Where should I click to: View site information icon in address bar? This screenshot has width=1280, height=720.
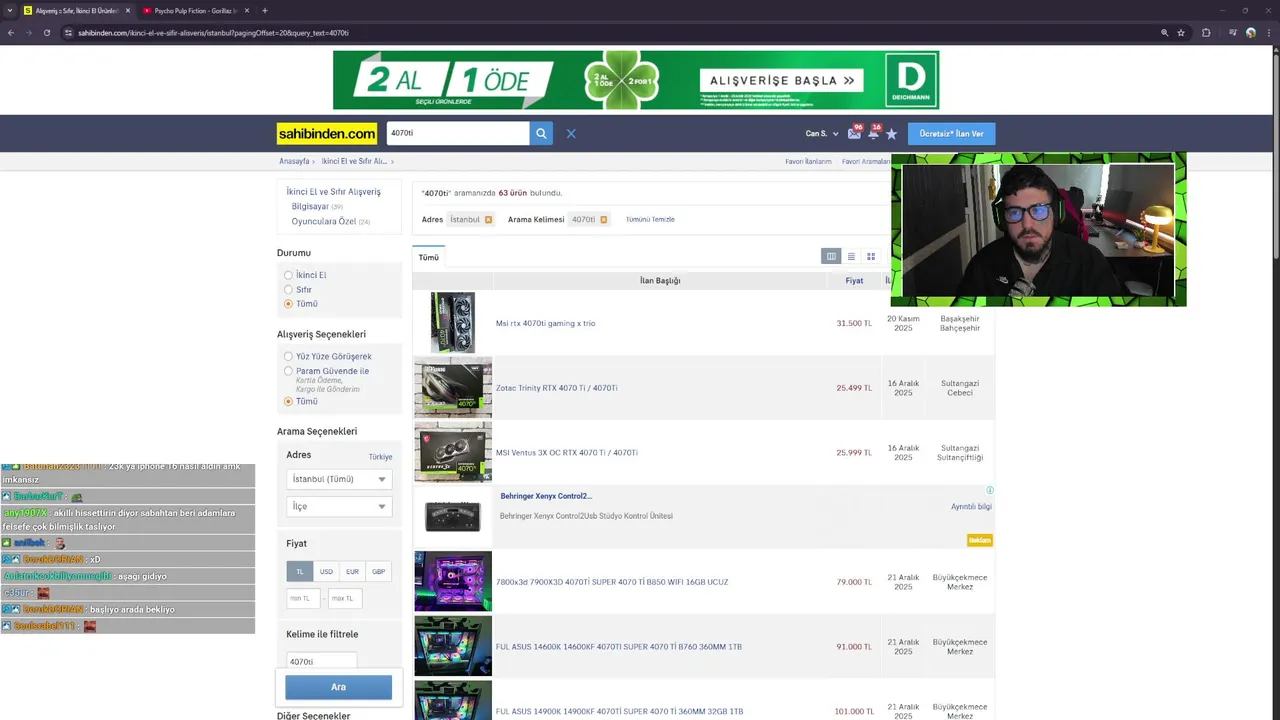pos(68,33)
